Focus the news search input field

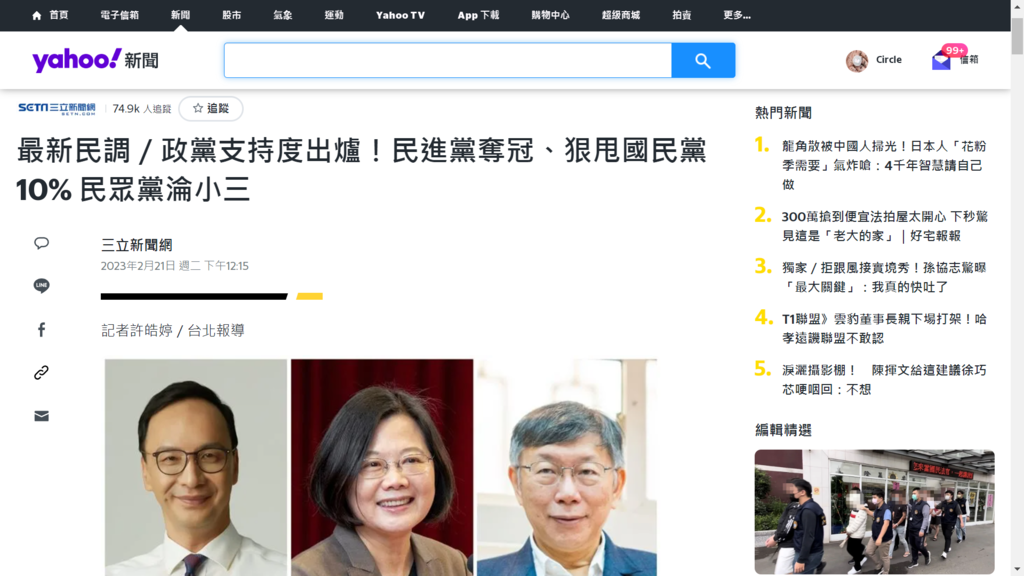coord(448,60)
